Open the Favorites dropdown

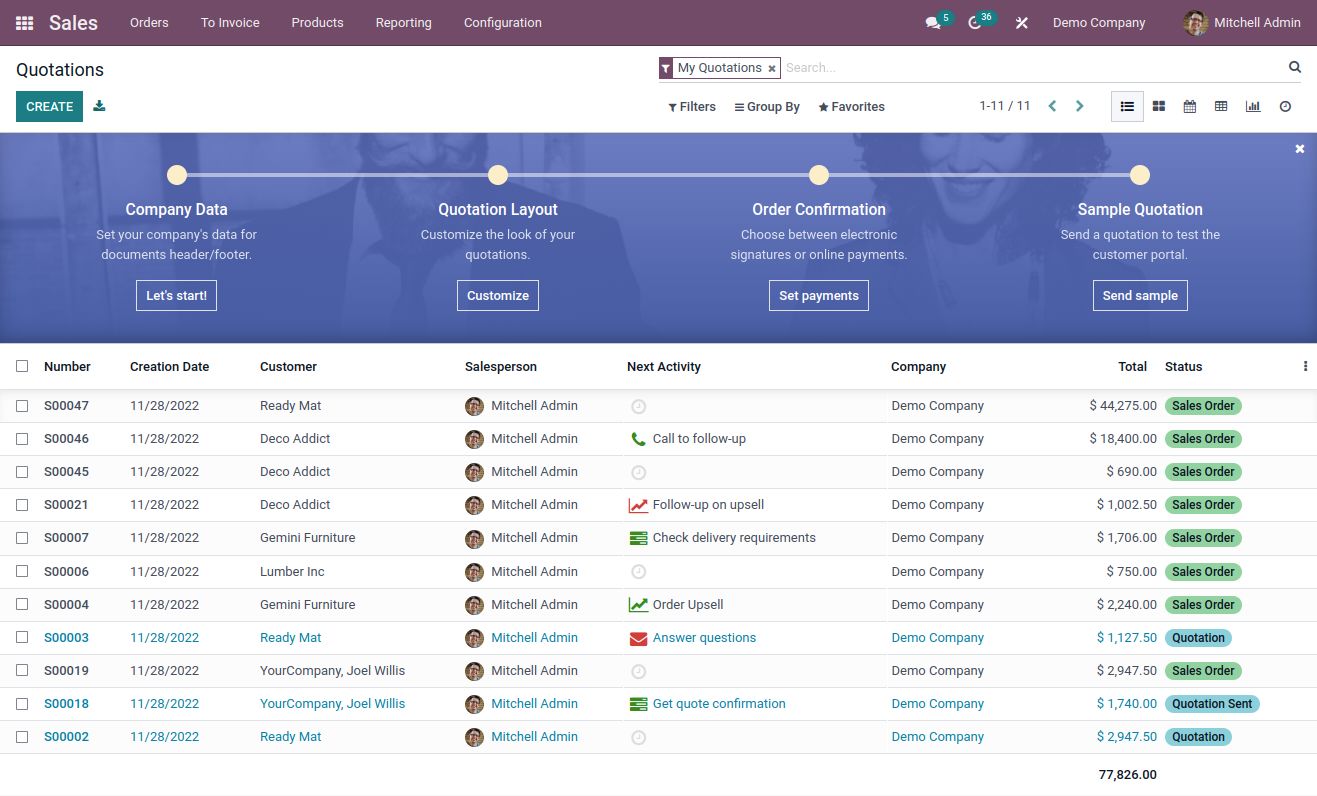tap(851, 107)
